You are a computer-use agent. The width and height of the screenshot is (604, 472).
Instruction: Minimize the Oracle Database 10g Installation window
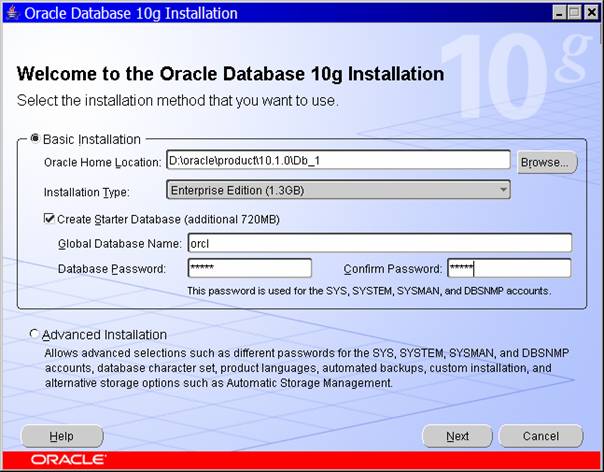pyautogui.click(x=559, y=13)
